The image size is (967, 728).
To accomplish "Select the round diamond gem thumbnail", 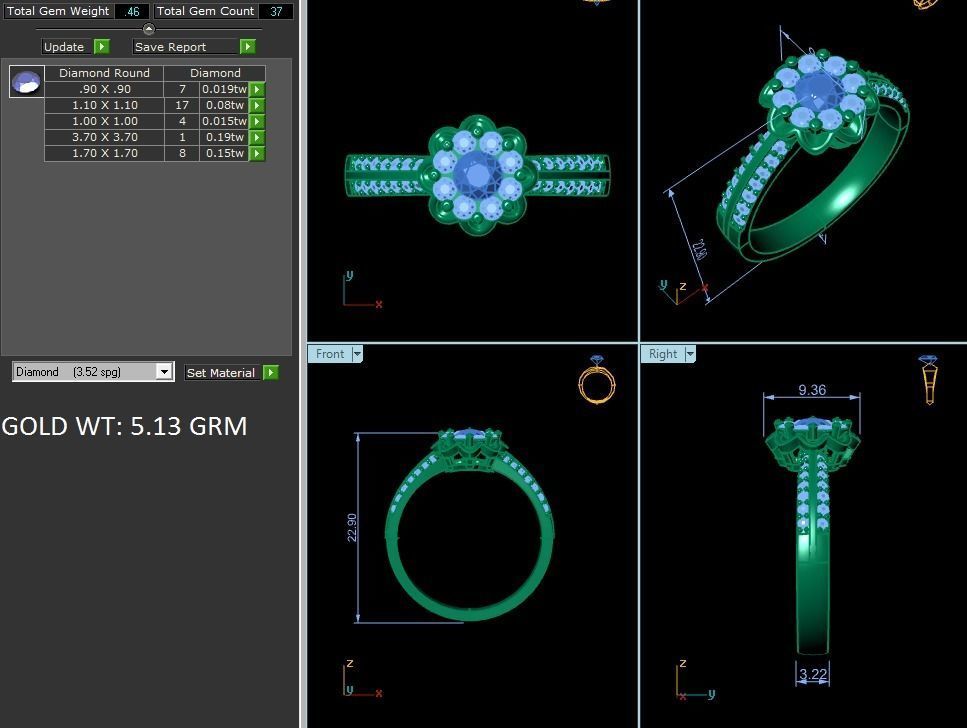I will [27, 81].
